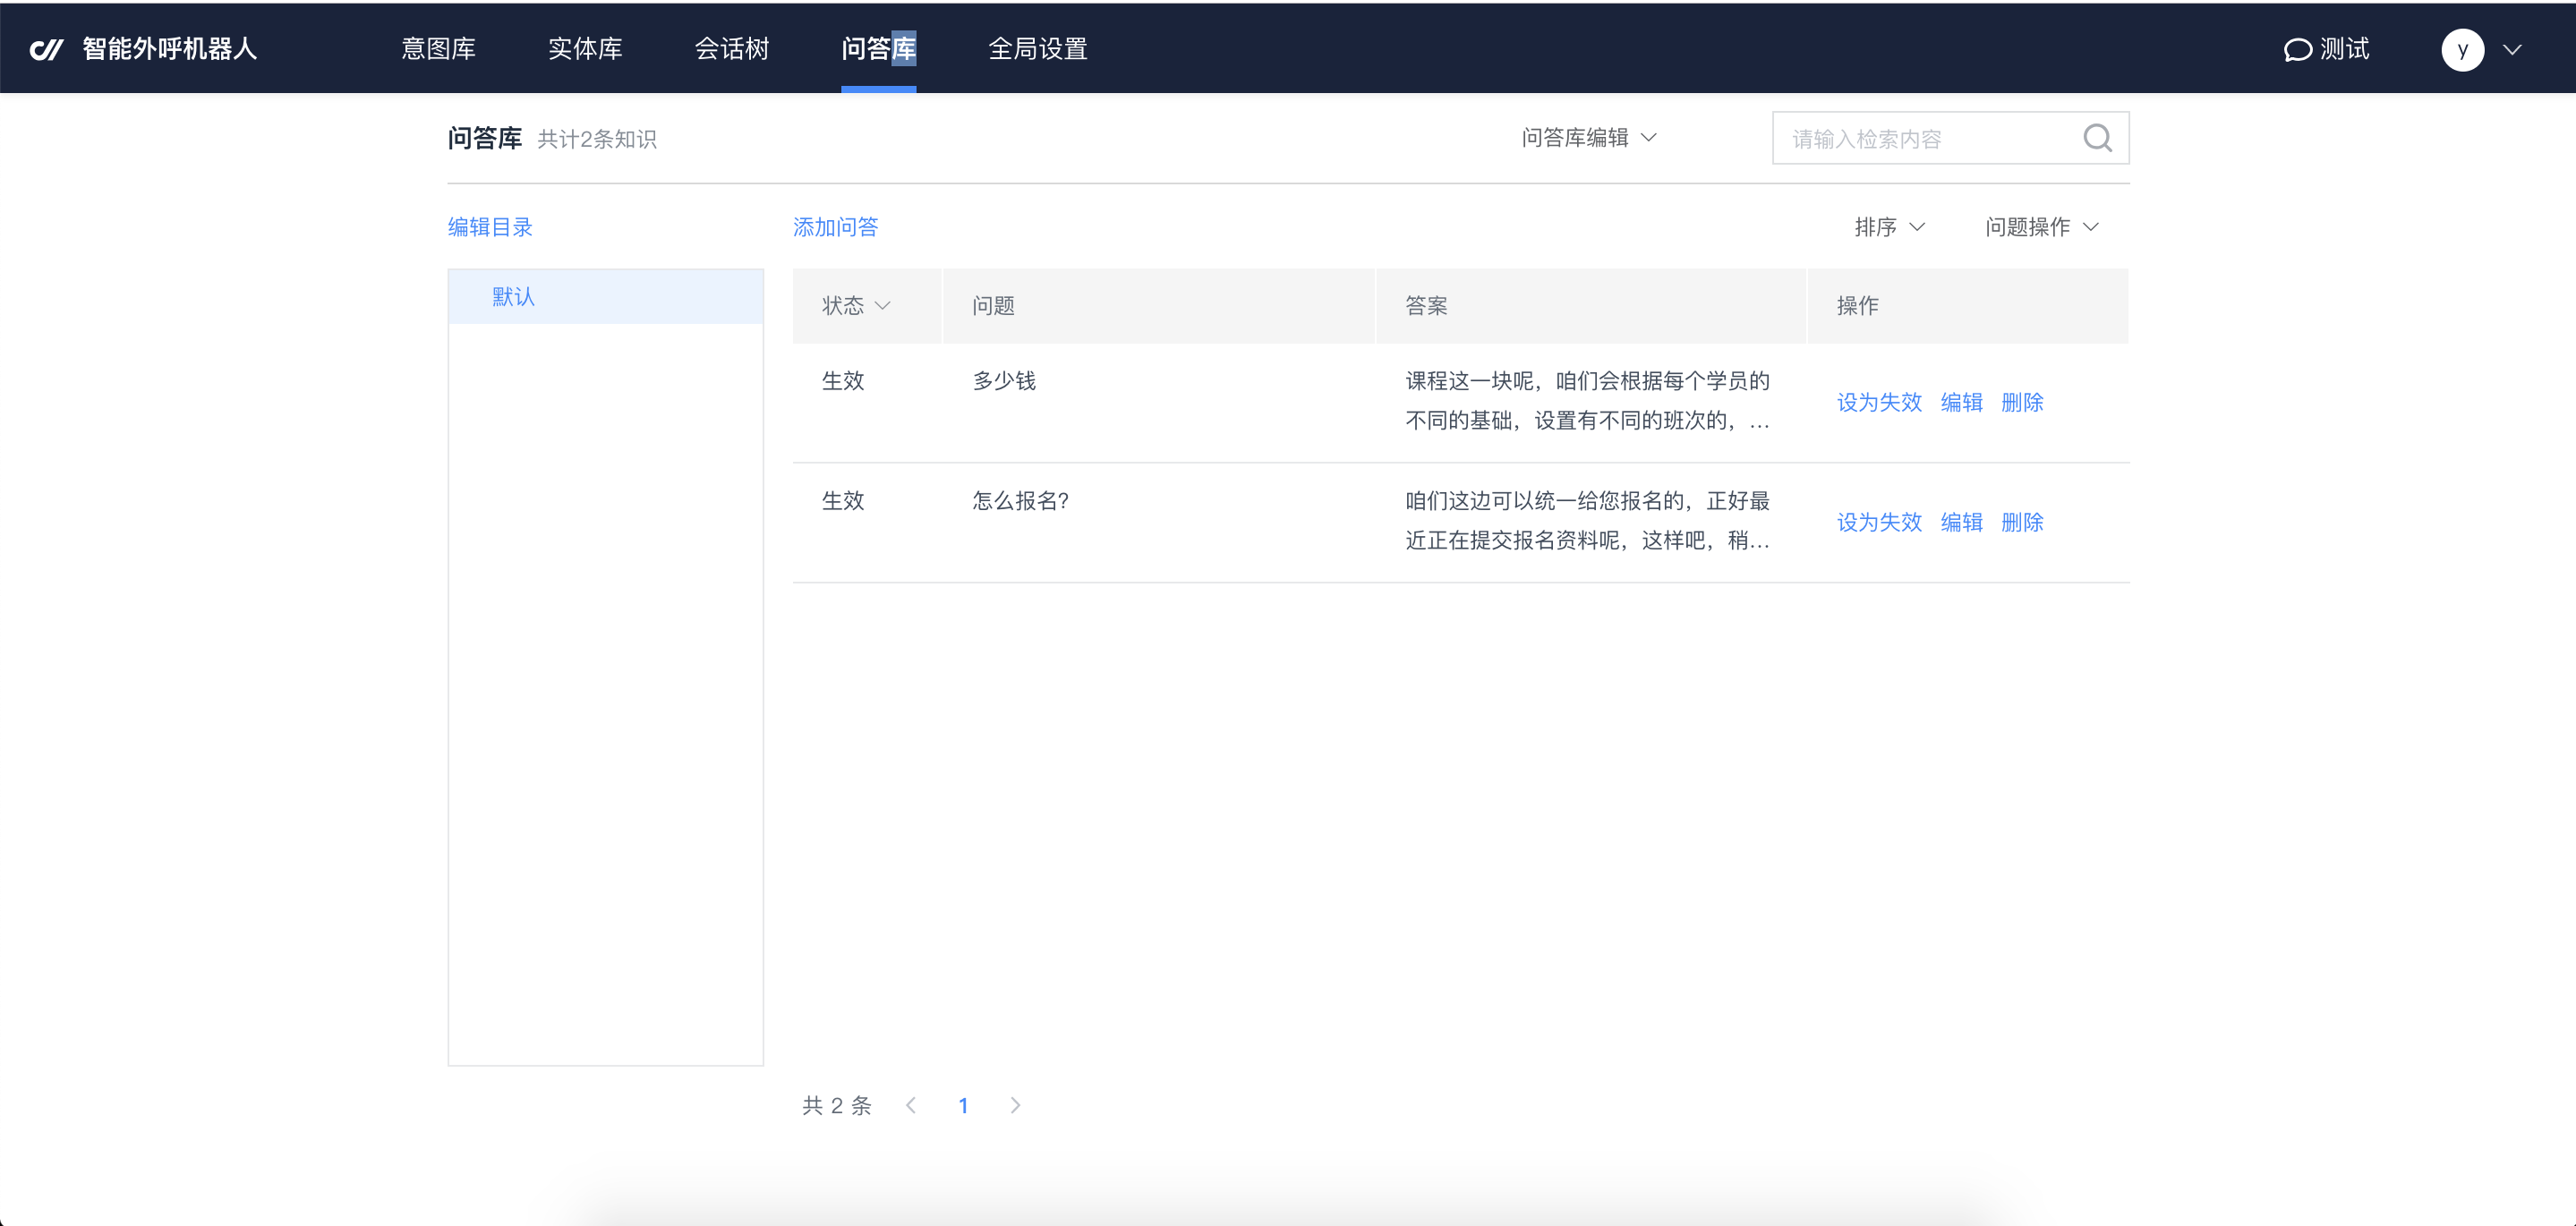Click the 添加问答 link
This screenshot has height=1226, width=2576.
coord(835,227)
